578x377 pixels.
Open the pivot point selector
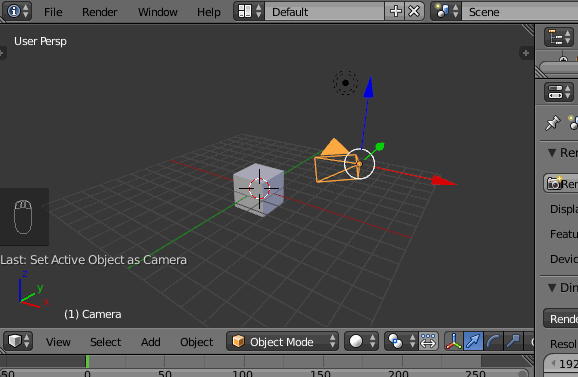point(401,341)
